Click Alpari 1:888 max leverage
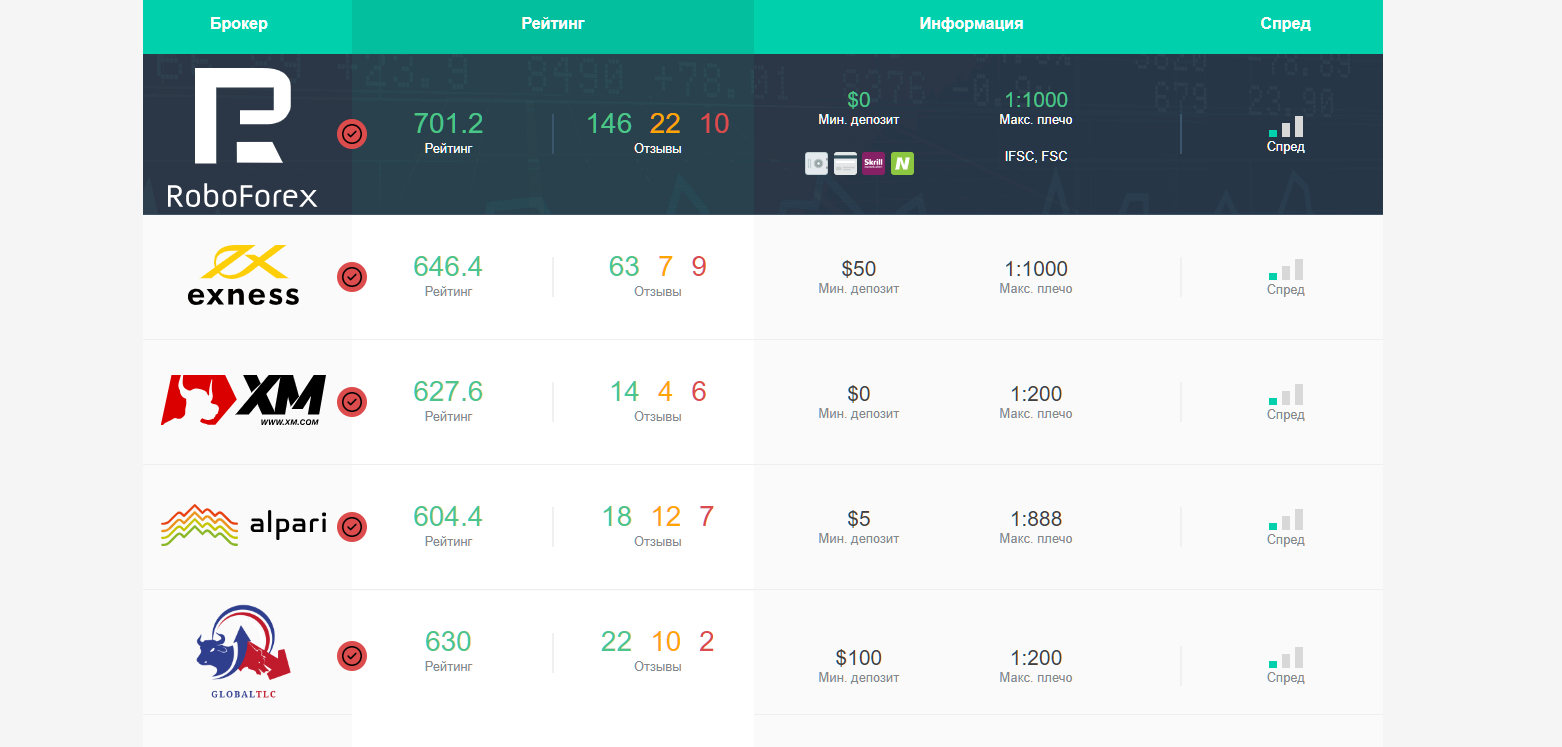Viewport: 1562px width, 747px height. 1036,519
